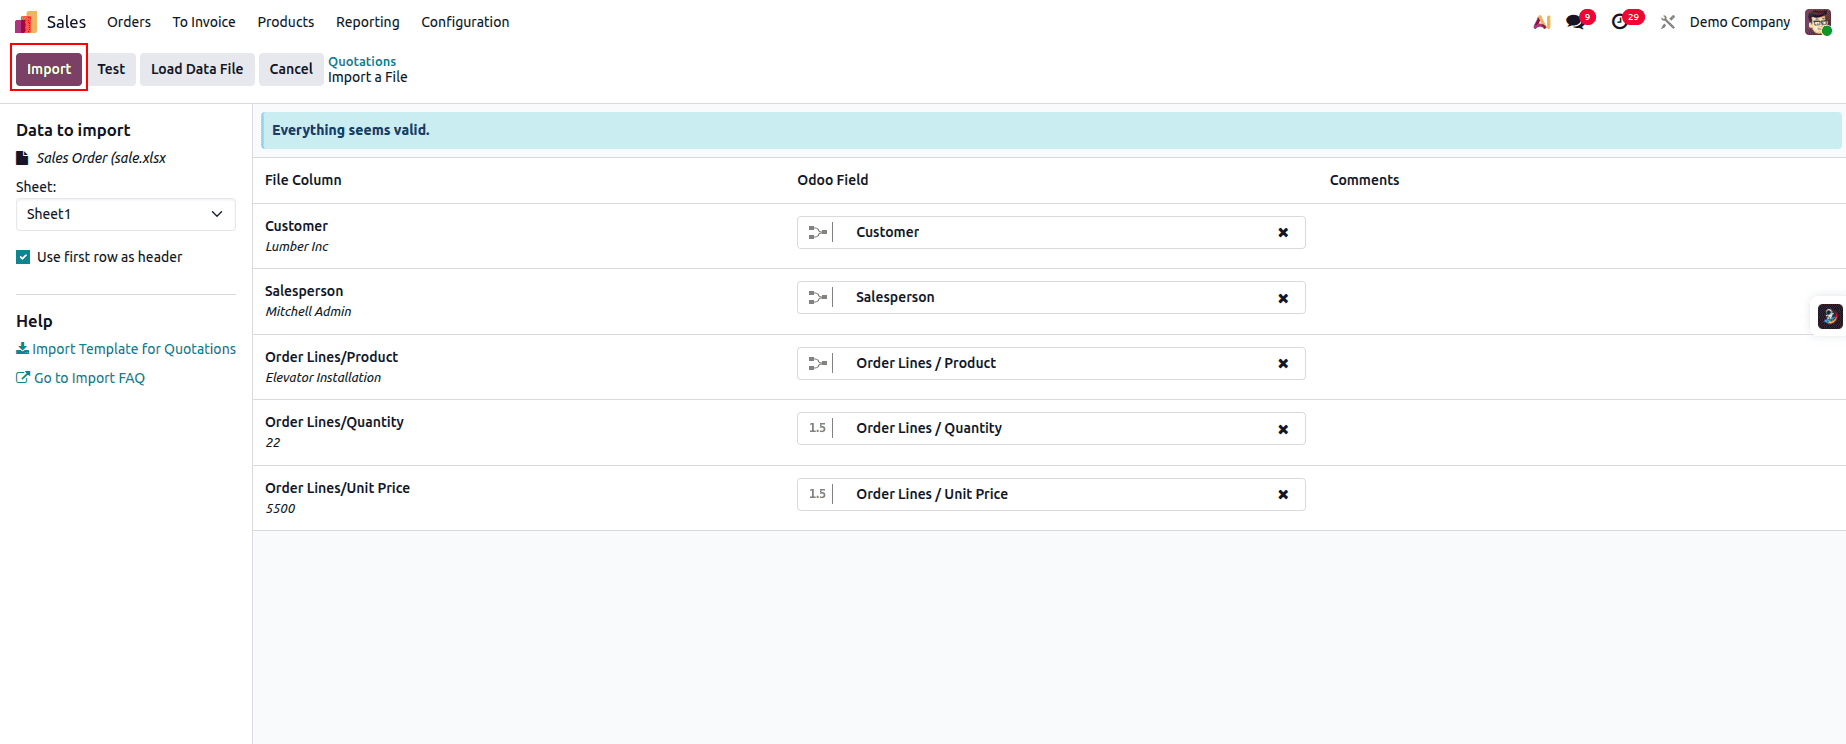Click the Load Data File button

[x=197, y=69]
